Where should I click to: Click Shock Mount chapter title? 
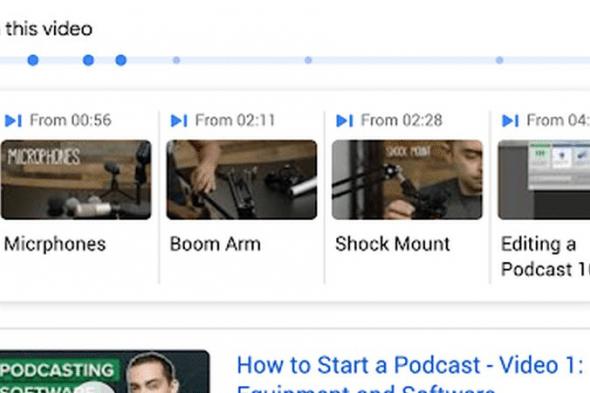tap(392, 244)
